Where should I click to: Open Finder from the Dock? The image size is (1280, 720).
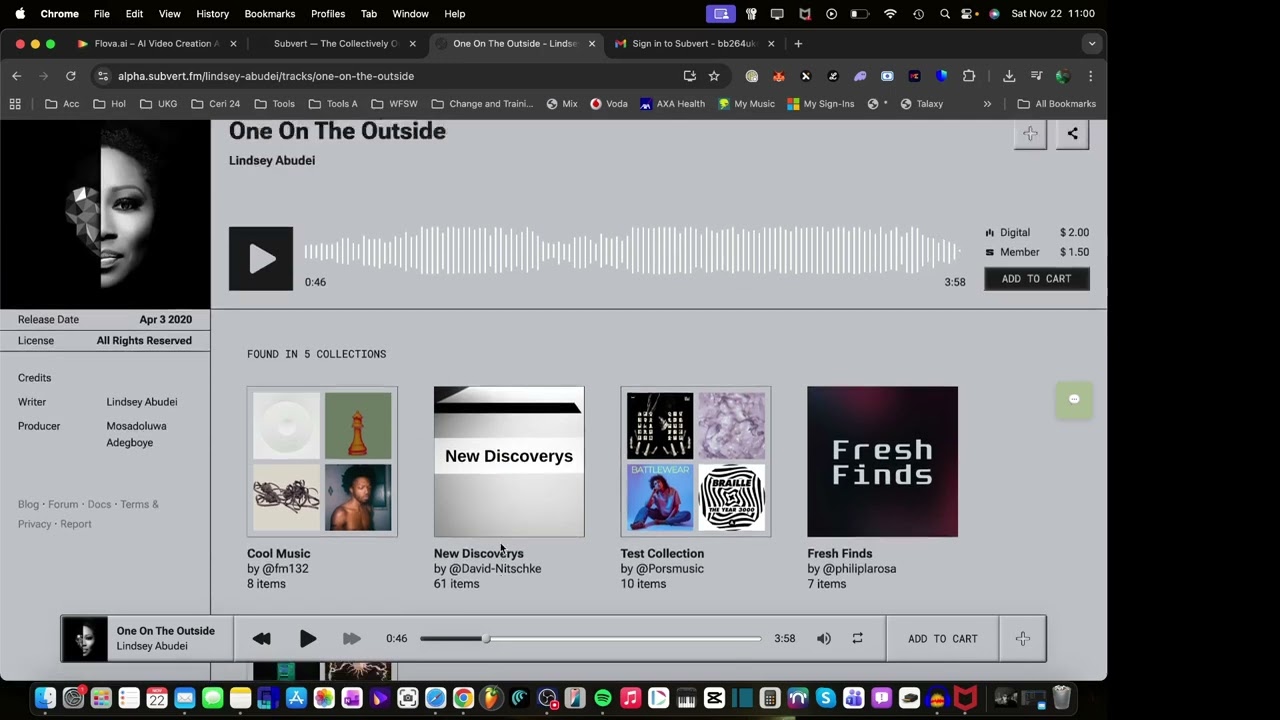pos(45,698)
